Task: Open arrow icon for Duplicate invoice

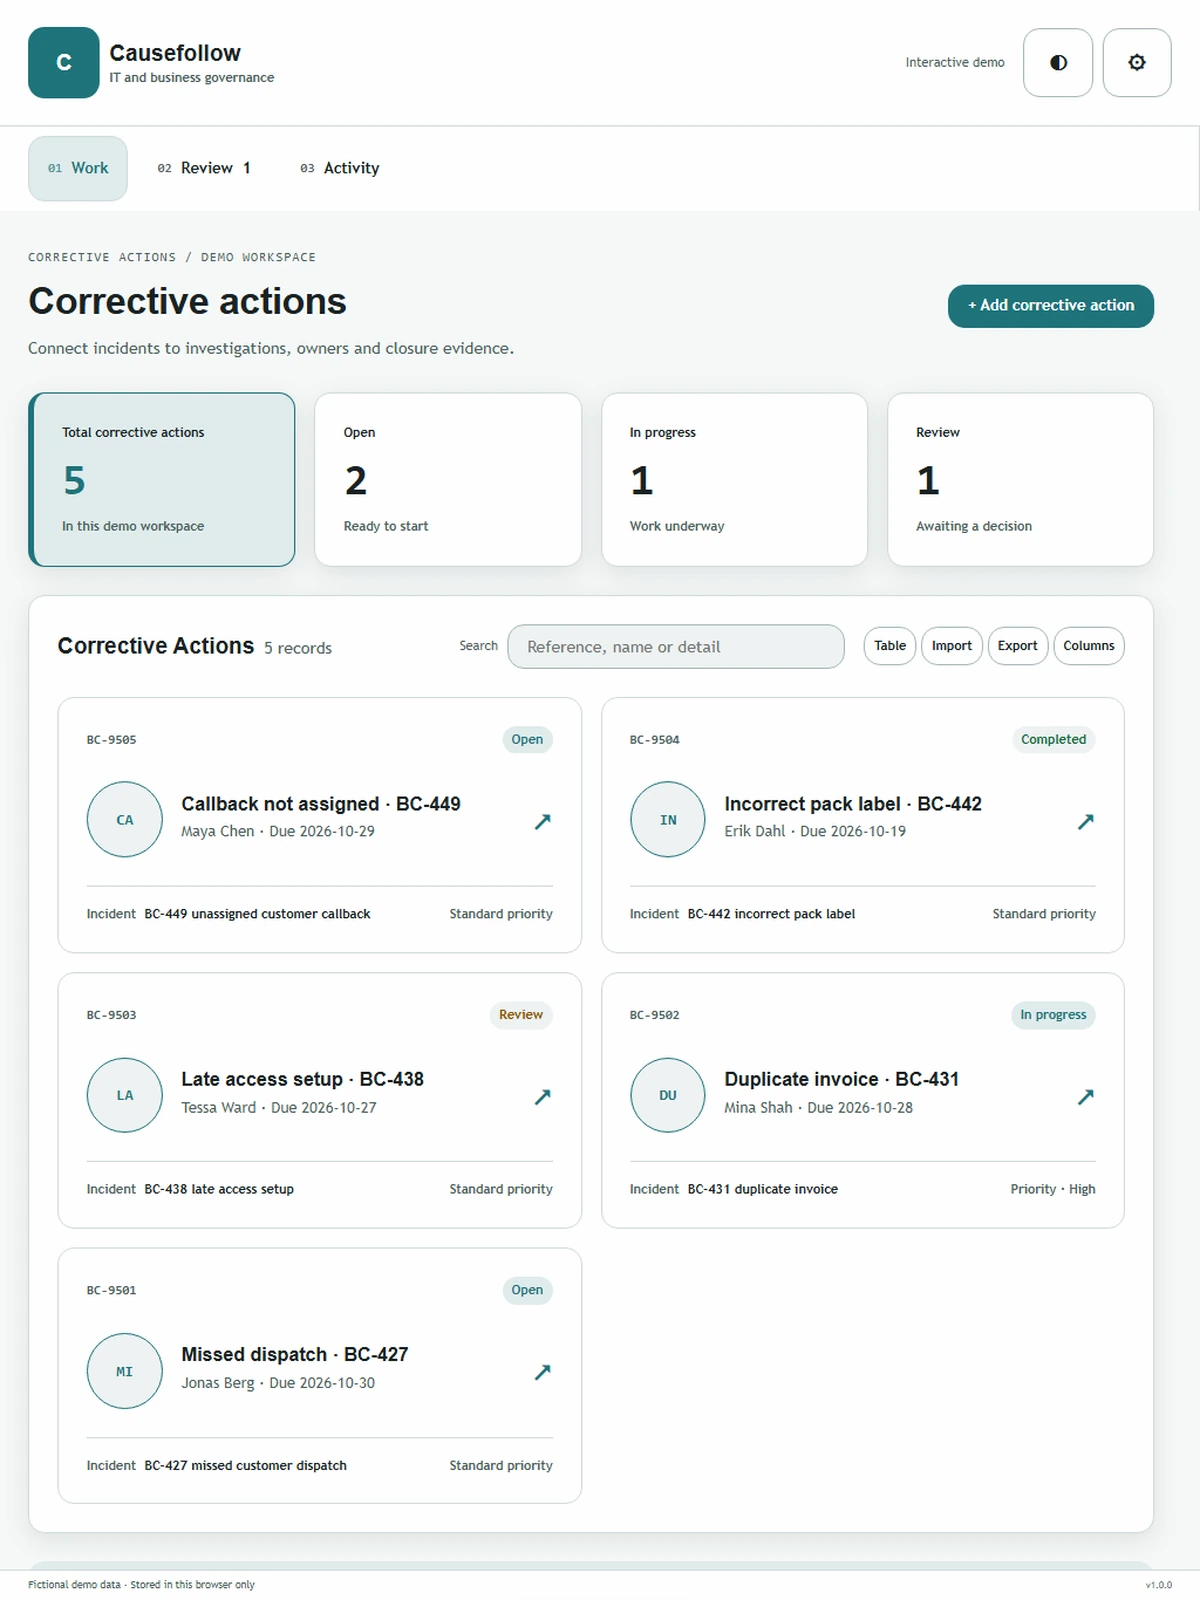Action: (1085, 1096)
